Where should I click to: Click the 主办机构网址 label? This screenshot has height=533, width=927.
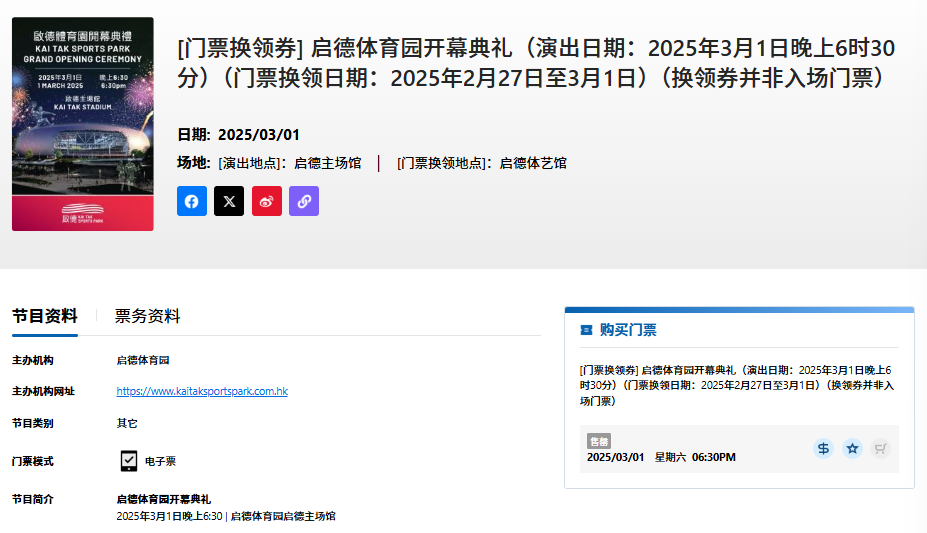pyautogui.click(x=43, y=391)
